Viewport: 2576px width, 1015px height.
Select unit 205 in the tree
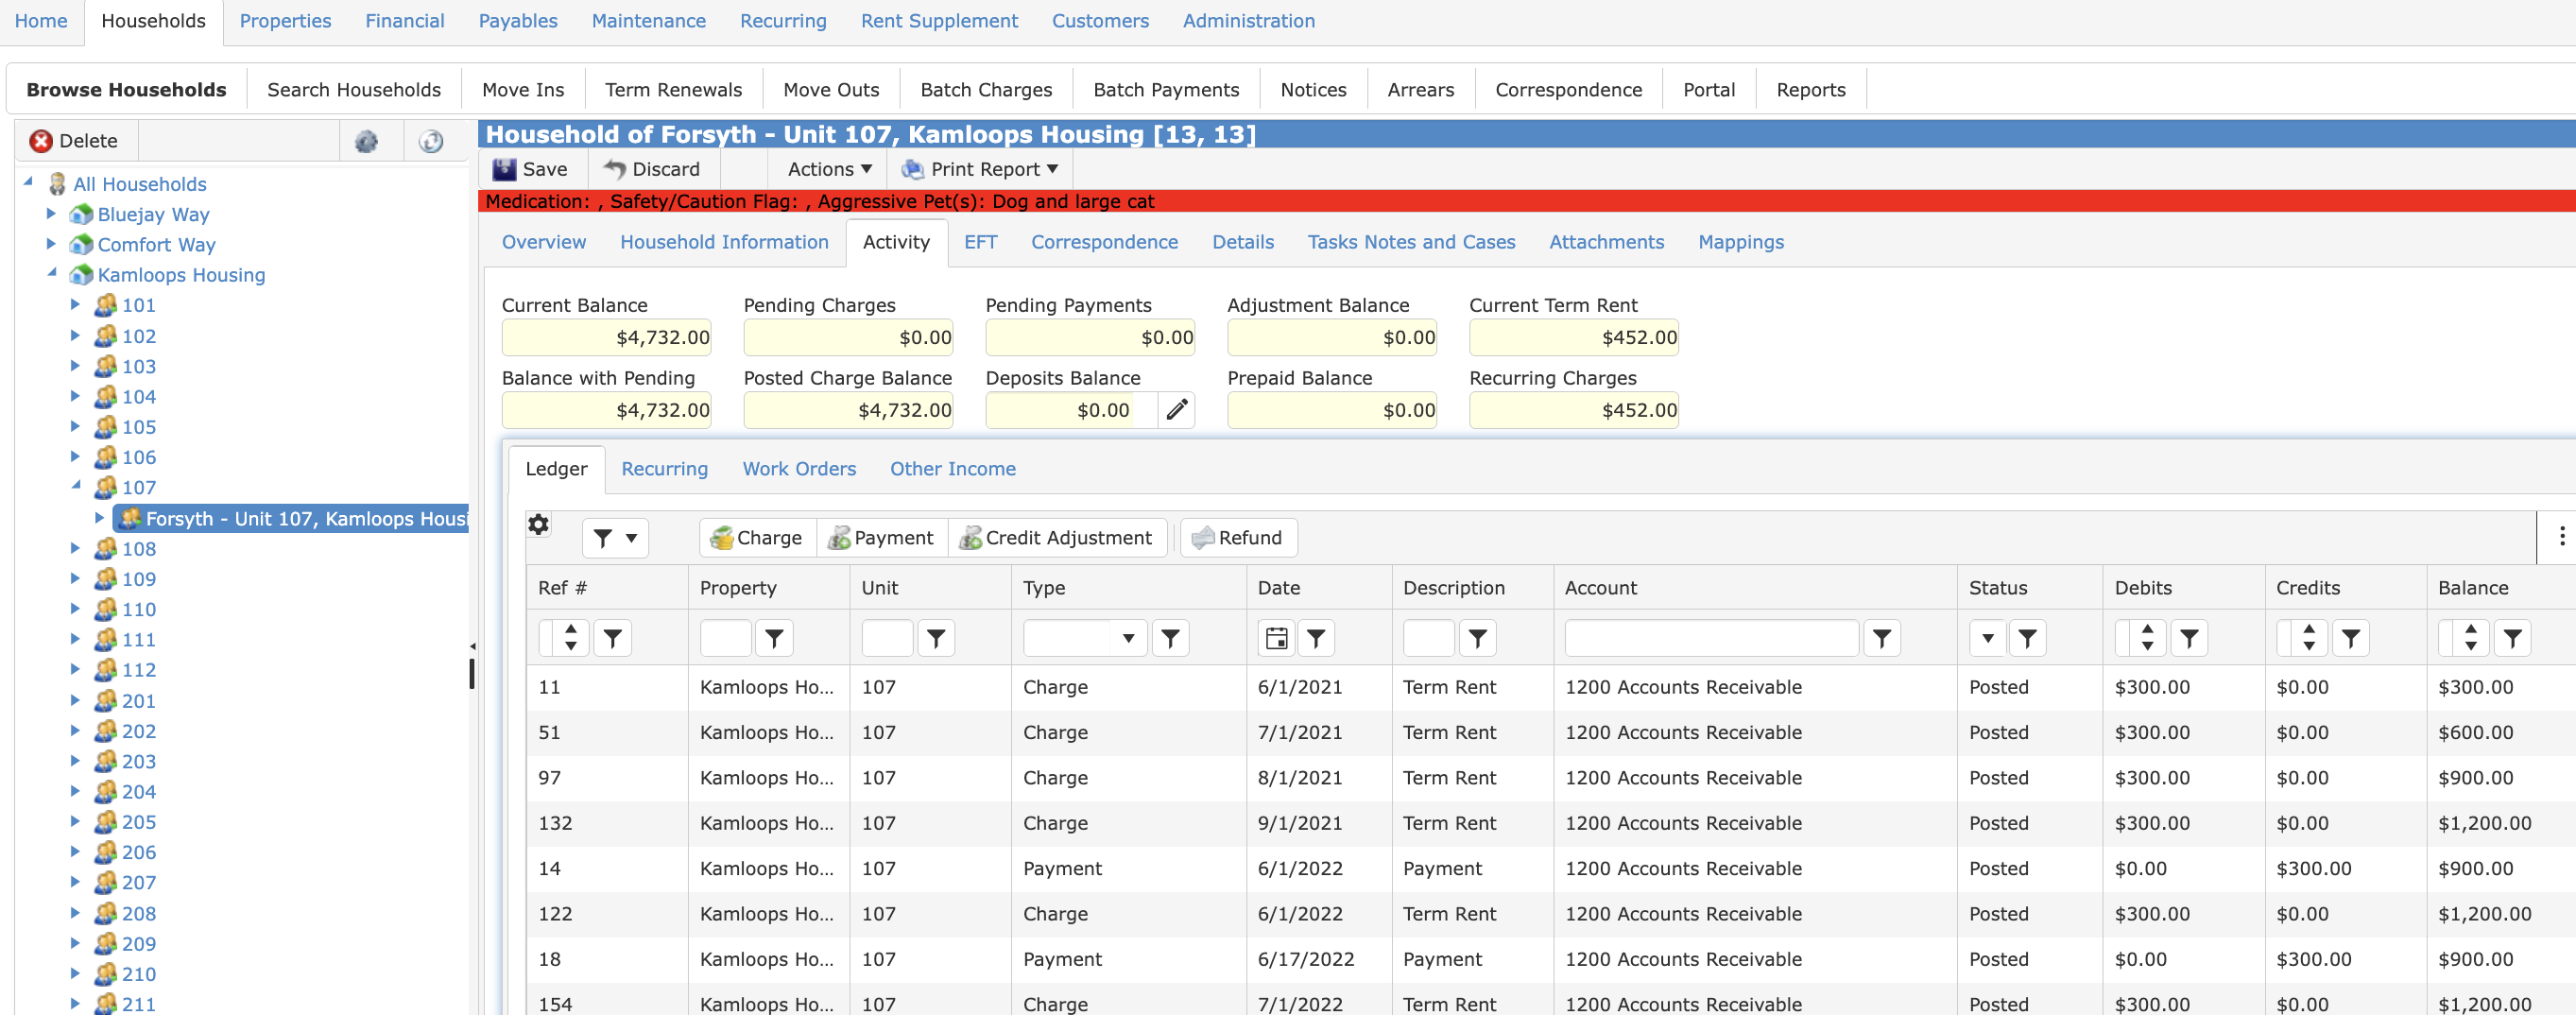coord(139,822)
